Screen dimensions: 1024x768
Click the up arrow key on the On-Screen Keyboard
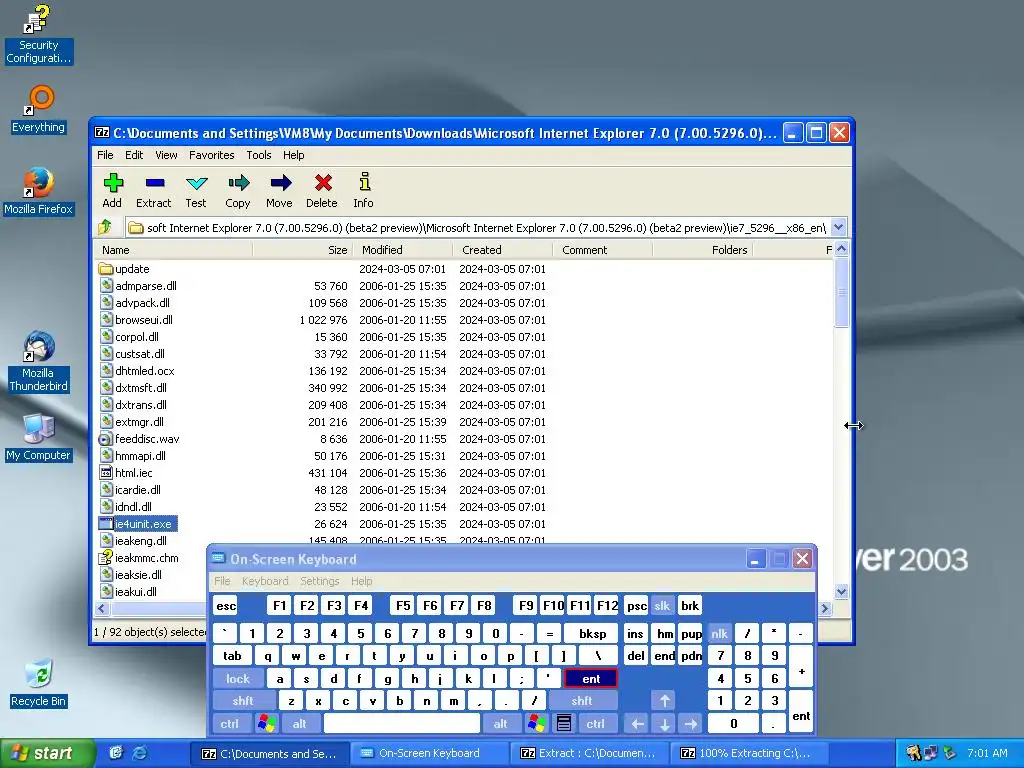point(665,701)
